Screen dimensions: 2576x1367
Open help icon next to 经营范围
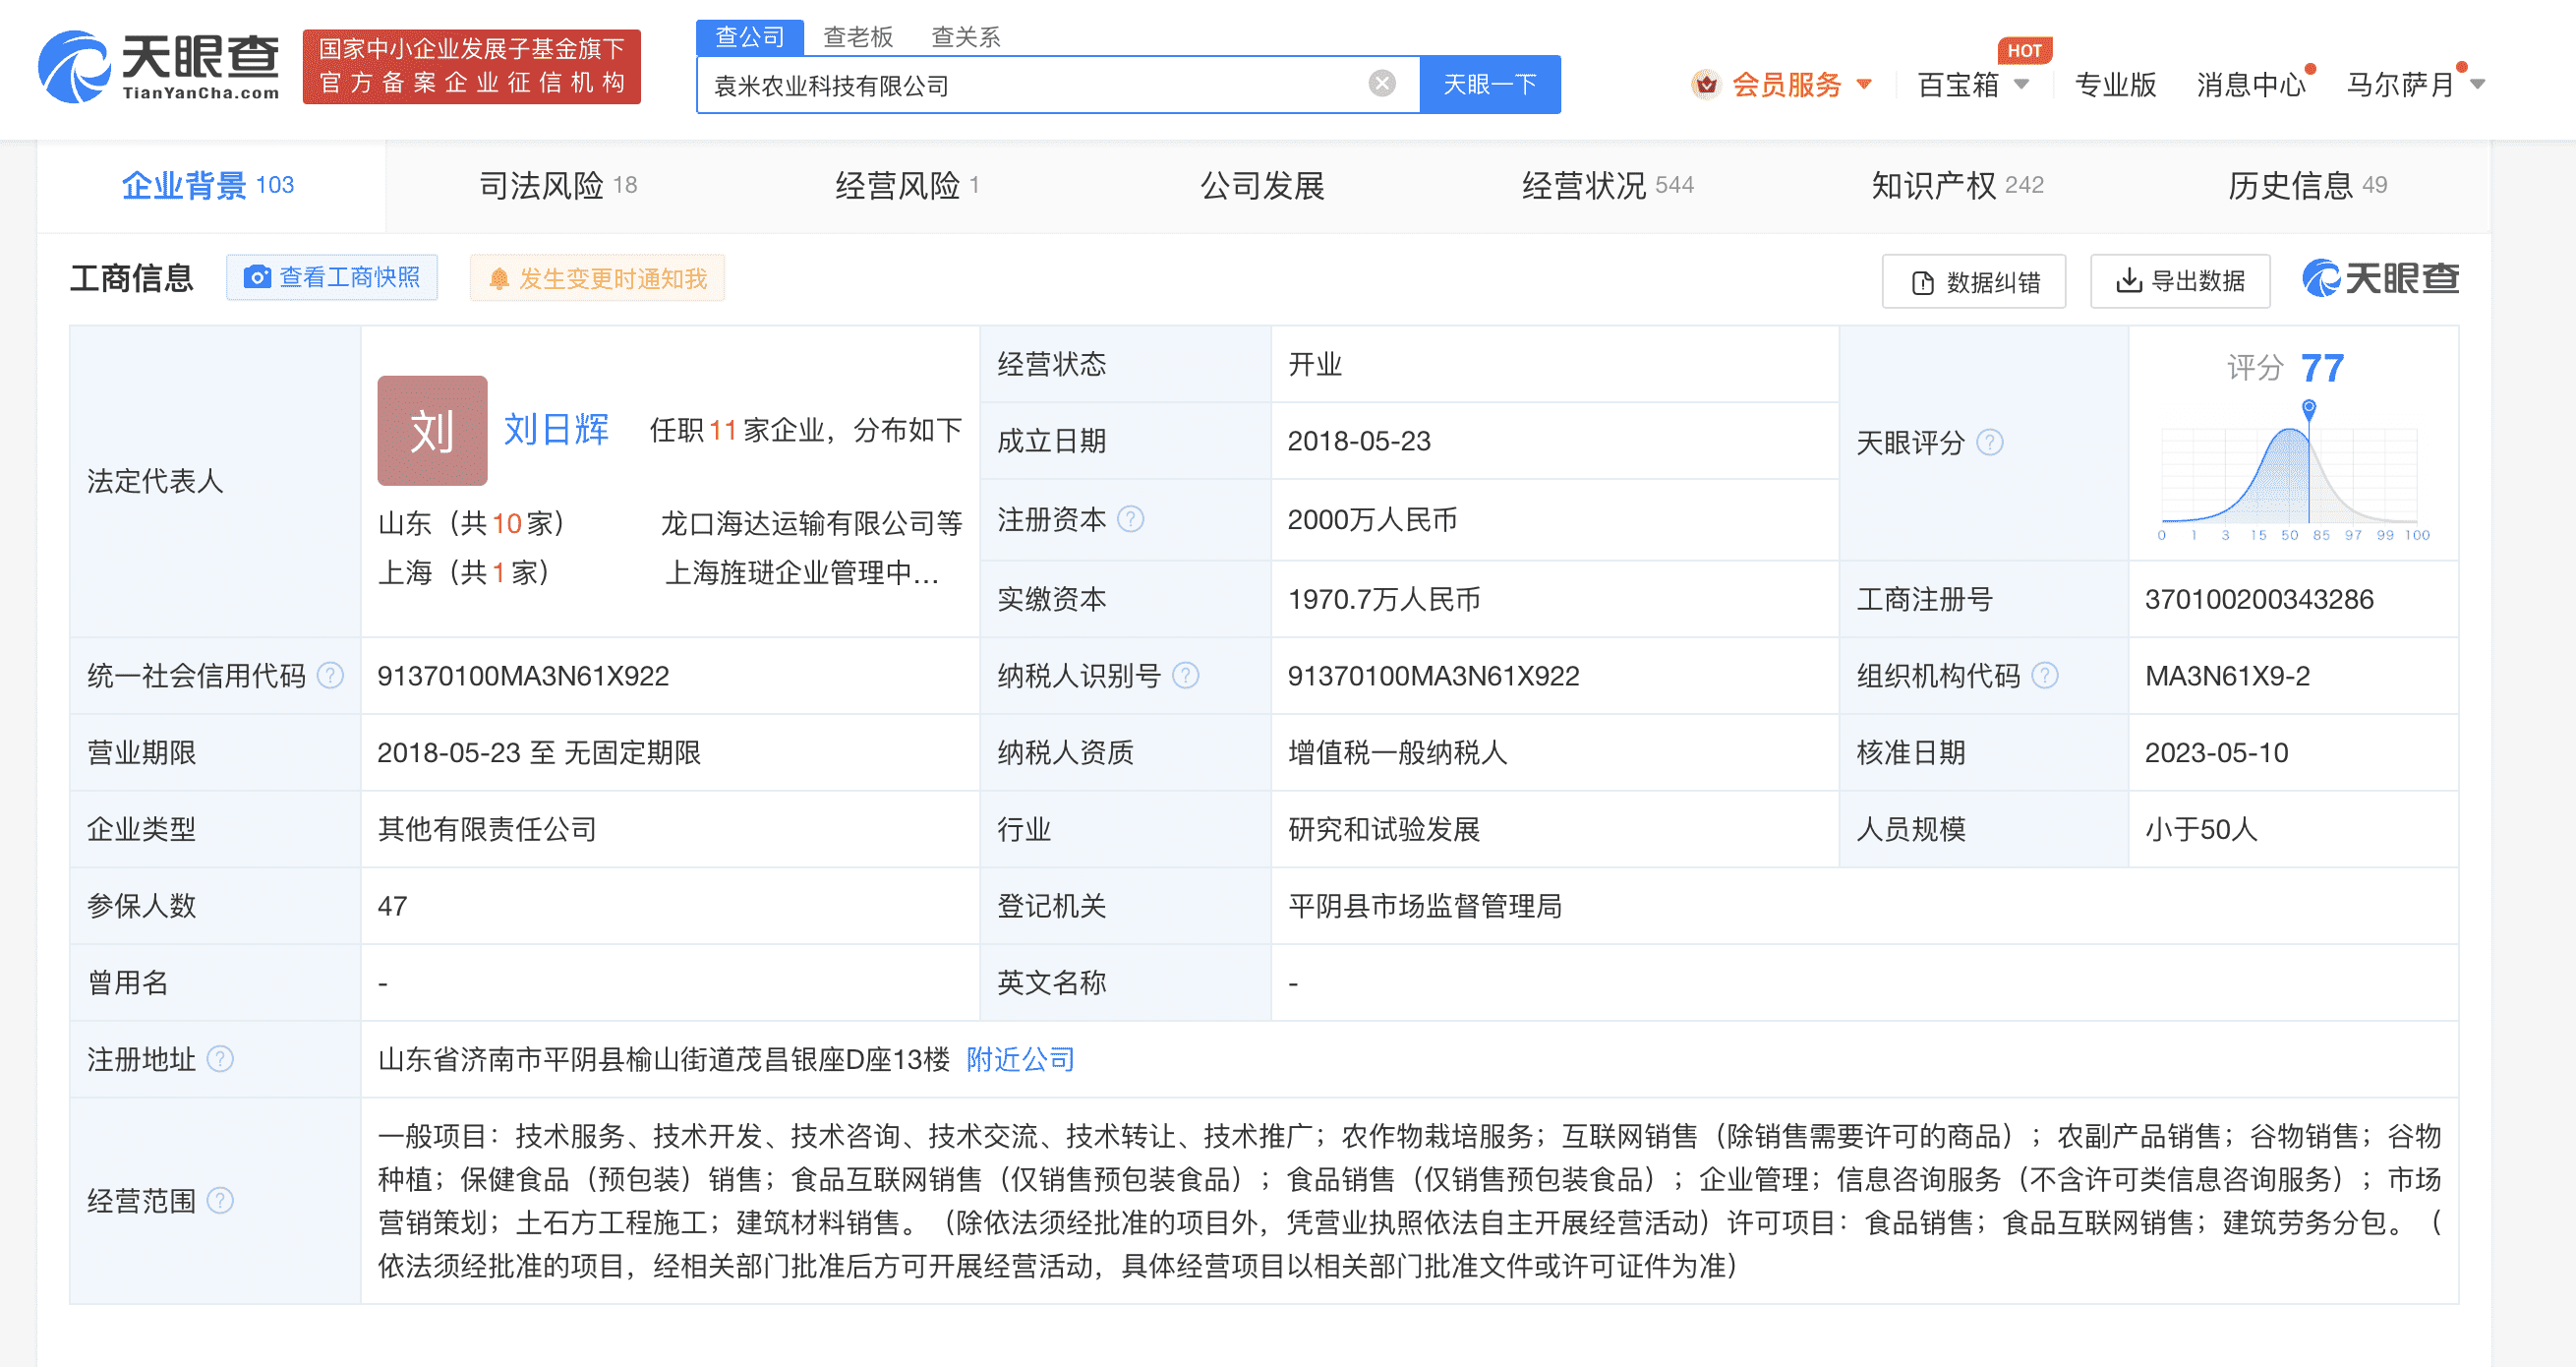[220, 1200]
